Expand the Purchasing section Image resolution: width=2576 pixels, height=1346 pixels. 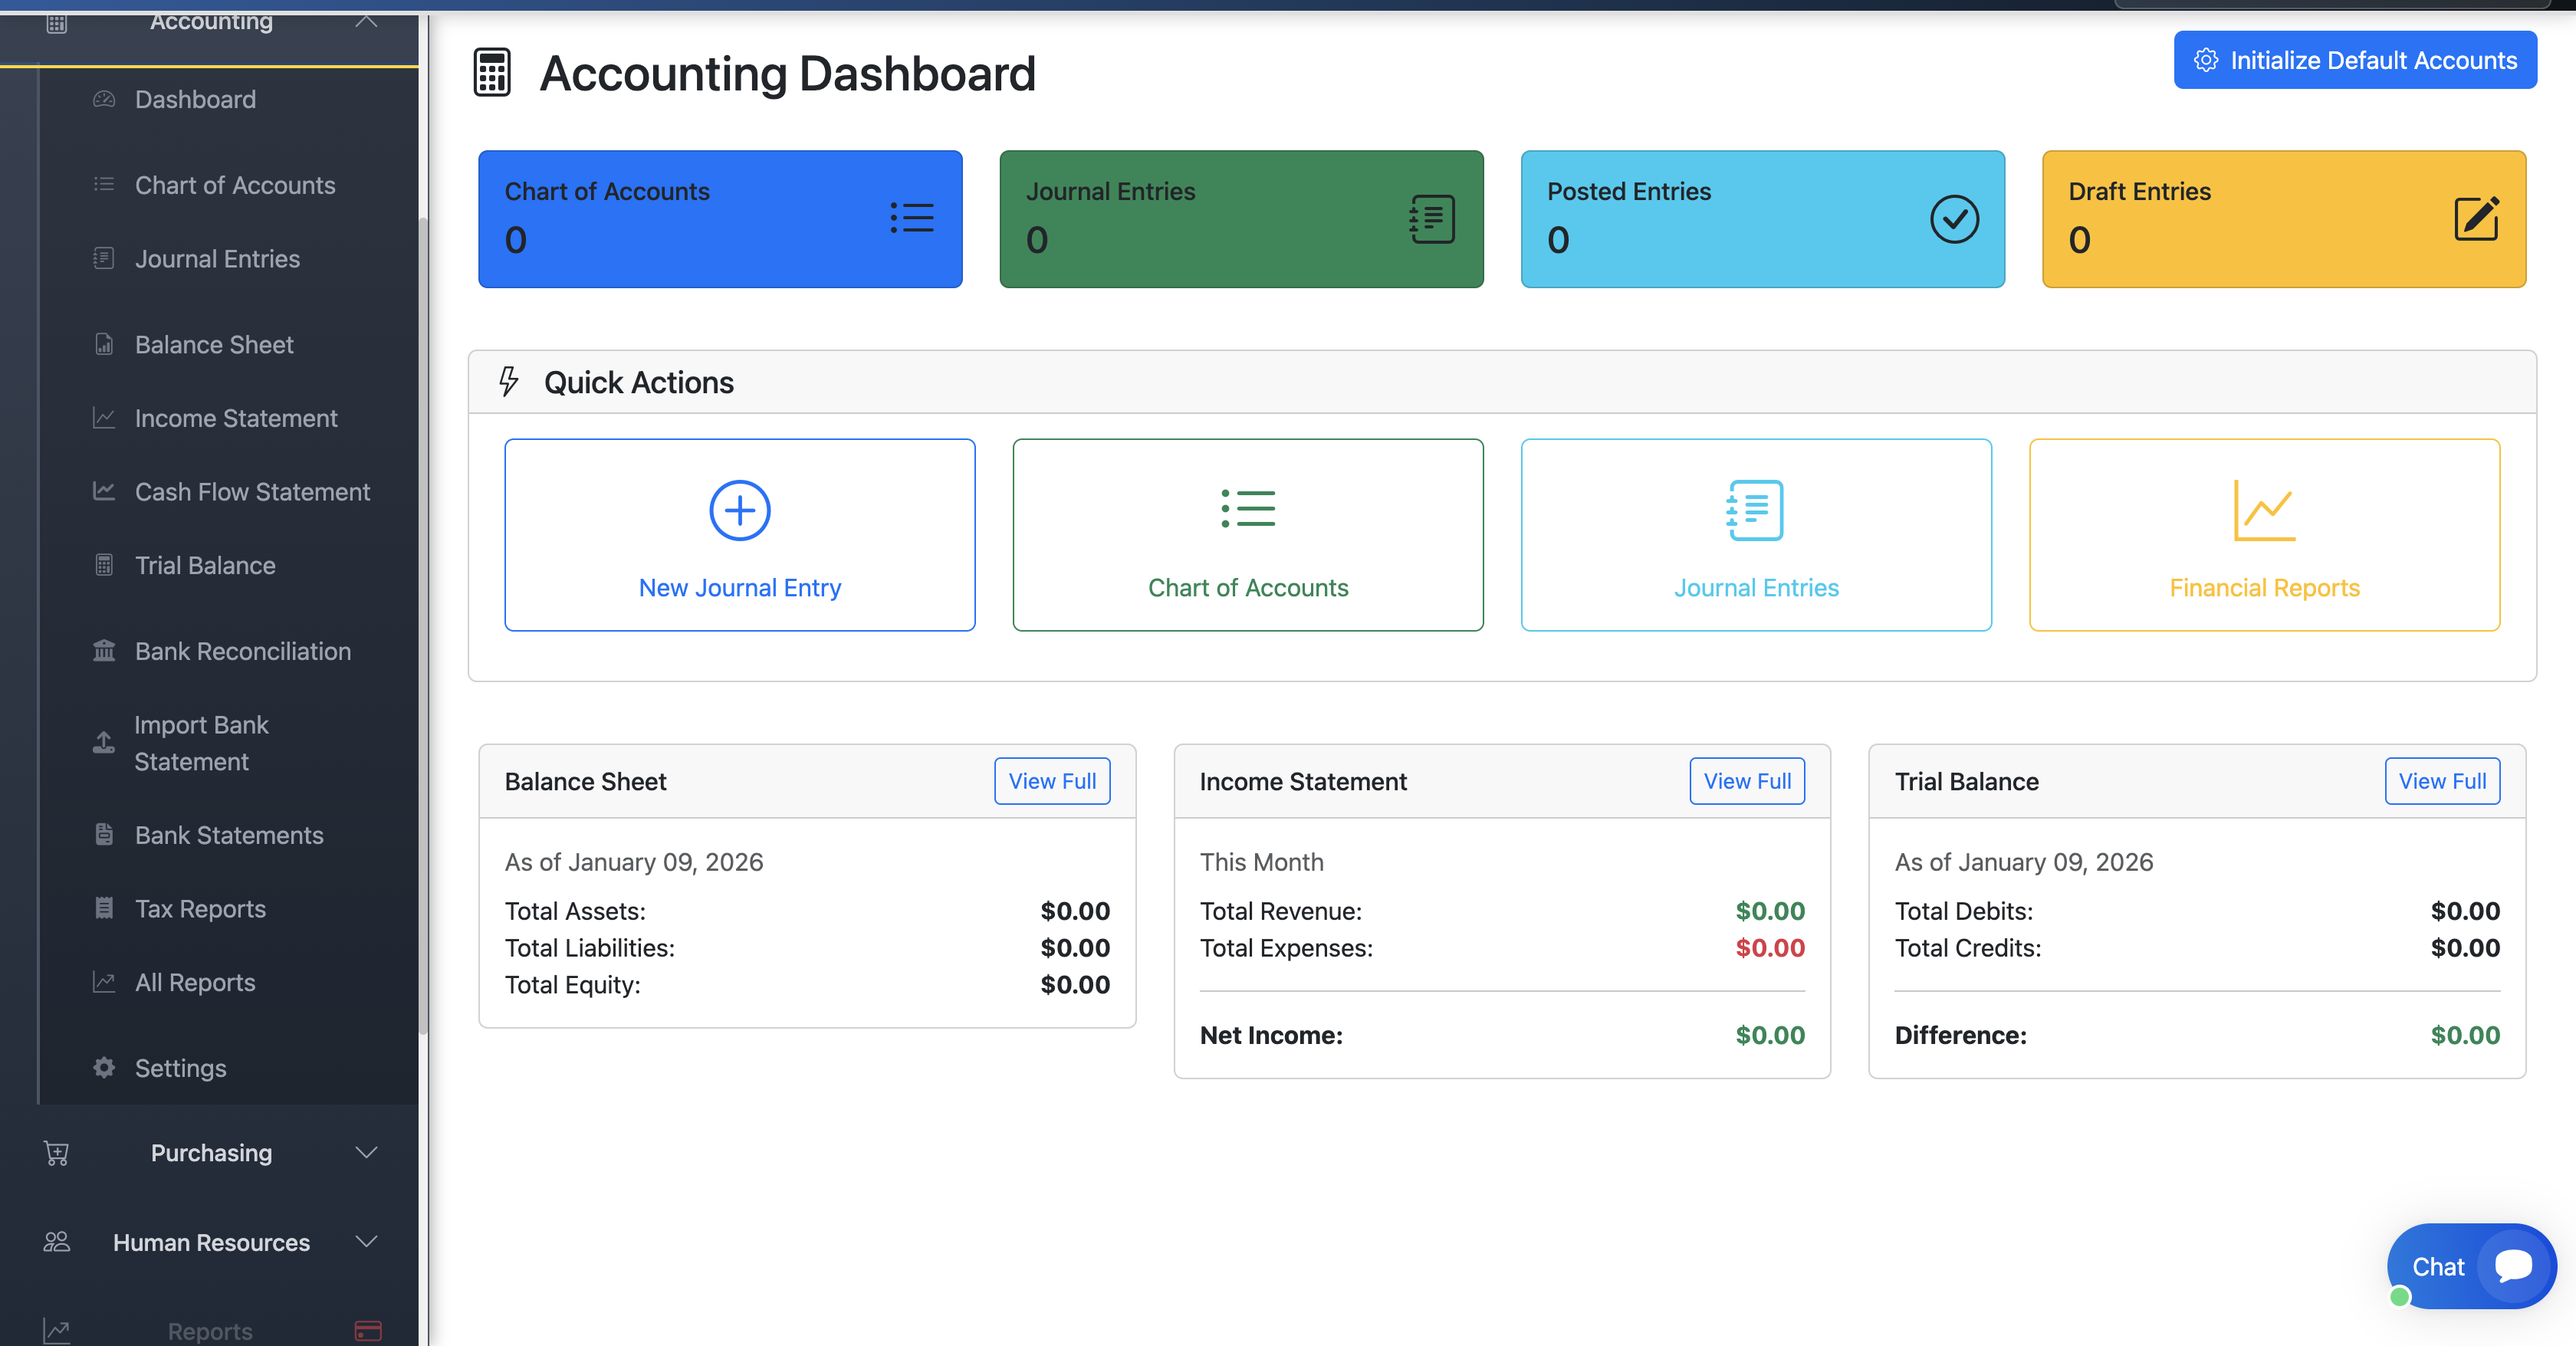366,1152
